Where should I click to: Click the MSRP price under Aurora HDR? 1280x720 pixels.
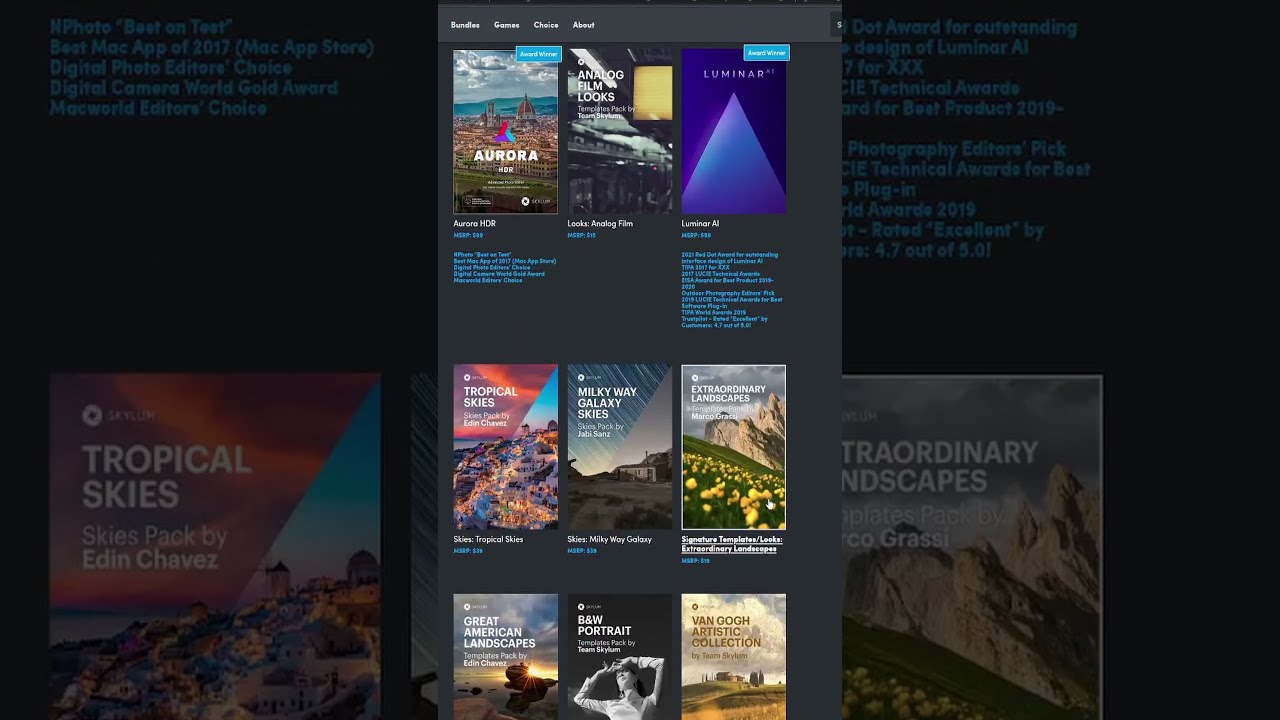468,236
